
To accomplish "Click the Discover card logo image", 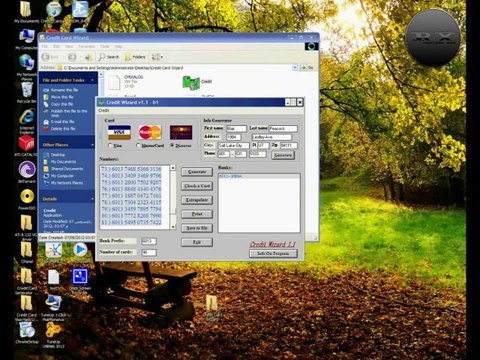I will coord(181,132).
